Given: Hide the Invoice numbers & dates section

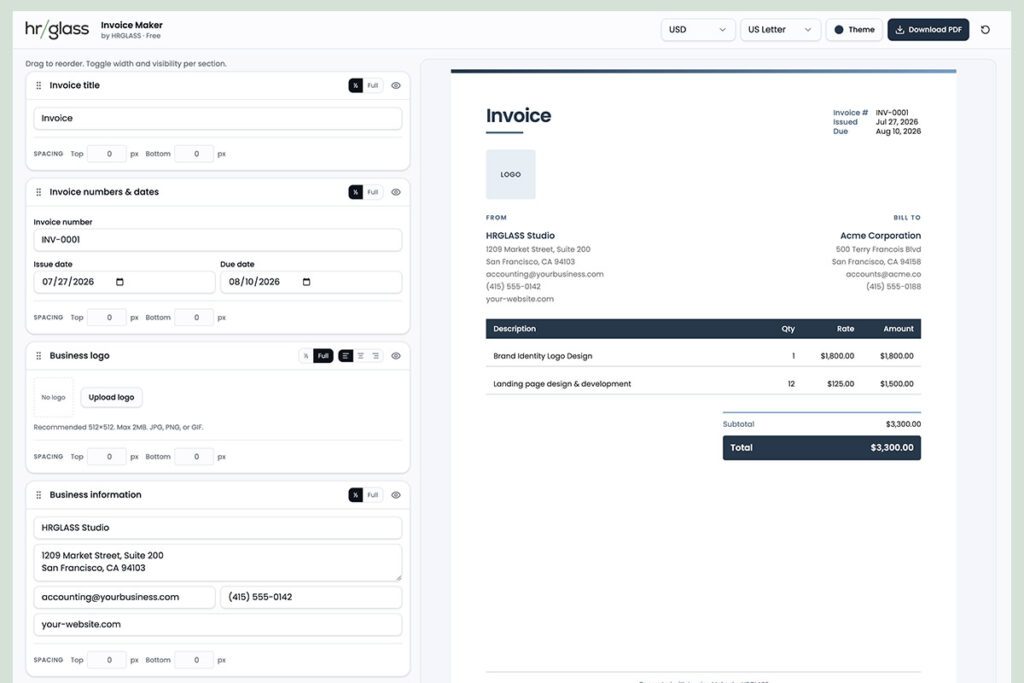Looking at the screenshot, I should [396, 192].
